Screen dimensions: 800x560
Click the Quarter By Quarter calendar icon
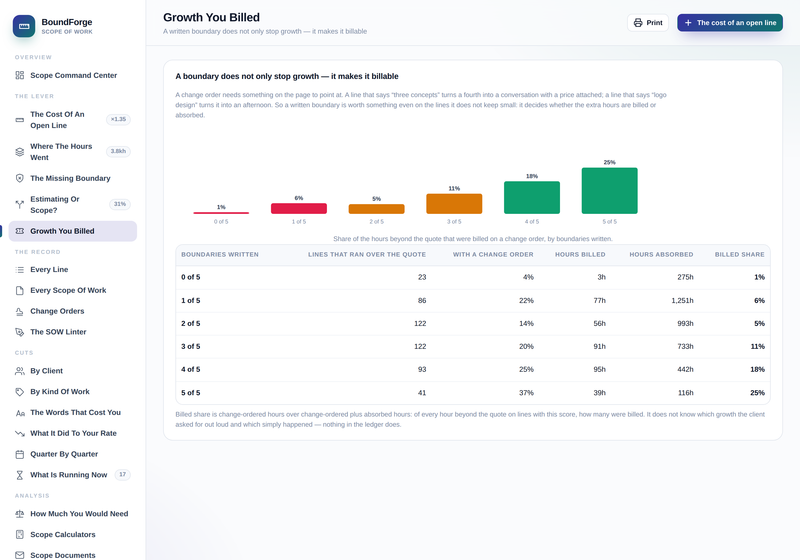19,454
